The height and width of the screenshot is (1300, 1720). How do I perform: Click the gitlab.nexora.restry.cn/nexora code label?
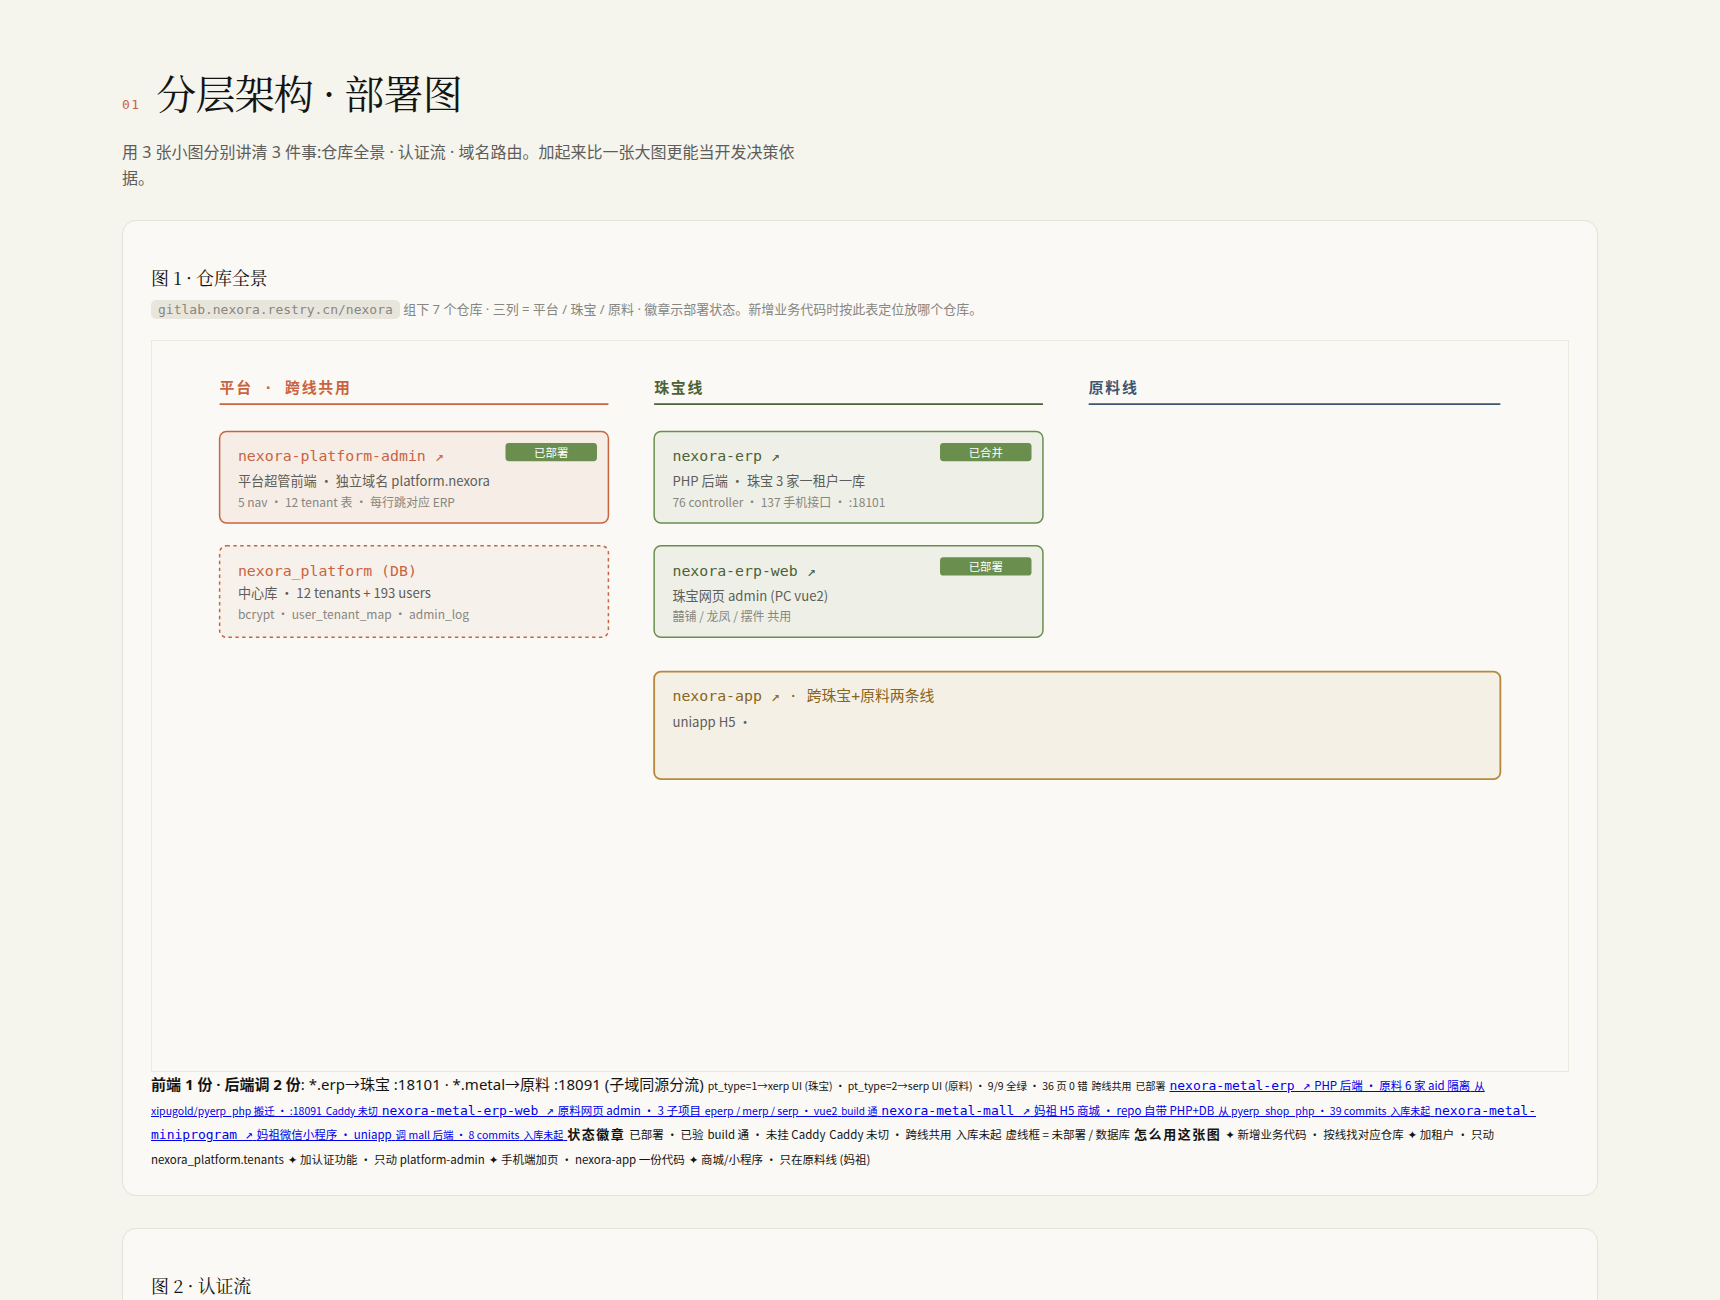tap(275, 310)
